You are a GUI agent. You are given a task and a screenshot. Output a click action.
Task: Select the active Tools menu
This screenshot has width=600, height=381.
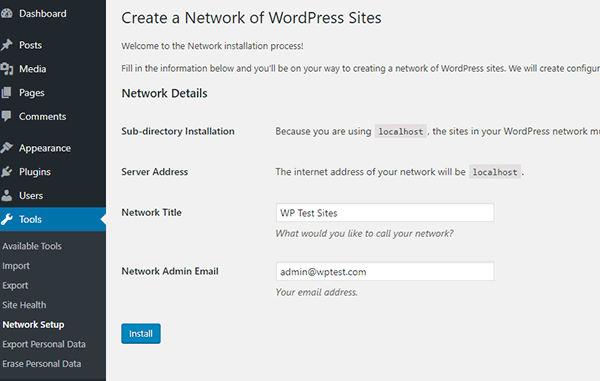click(53, 219)
